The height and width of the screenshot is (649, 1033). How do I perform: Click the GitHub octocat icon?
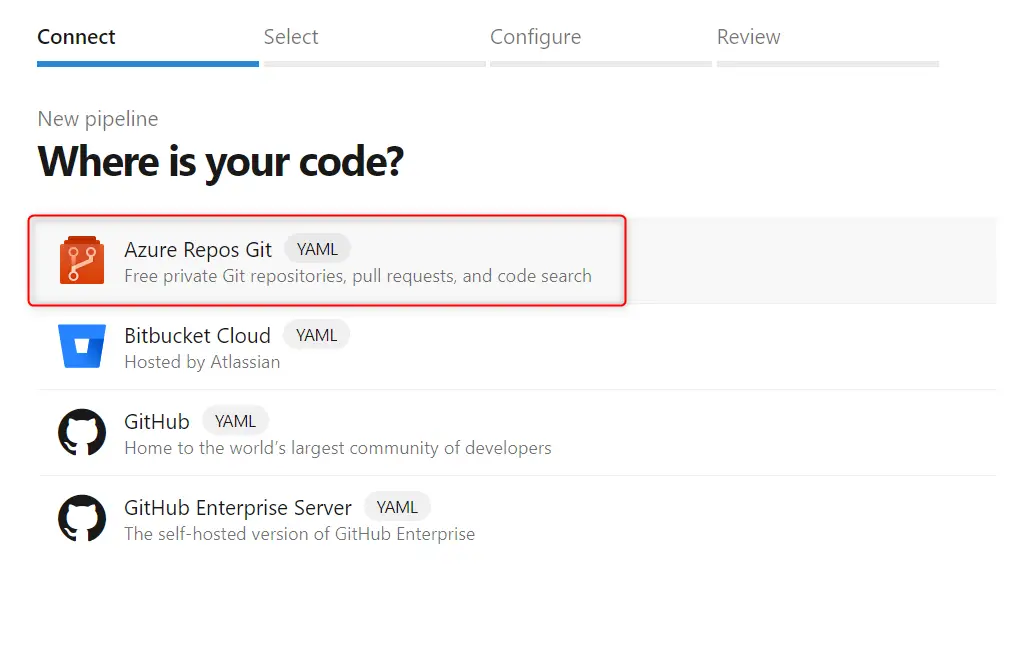(x=82, y=432)
